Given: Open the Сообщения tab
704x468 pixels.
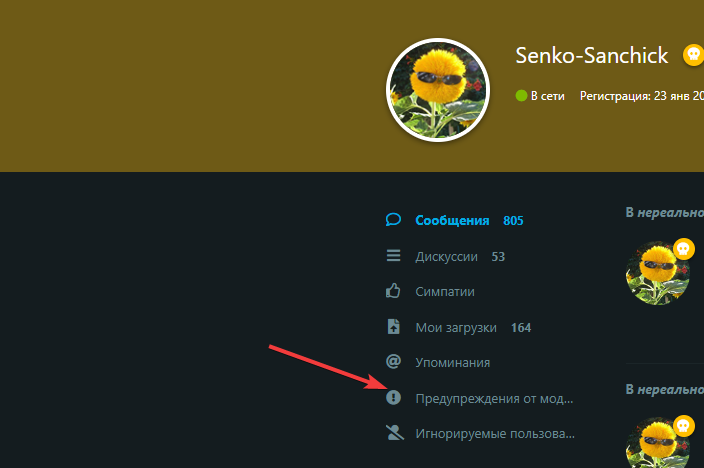Looking at the screenshot, I should point(454,220).
